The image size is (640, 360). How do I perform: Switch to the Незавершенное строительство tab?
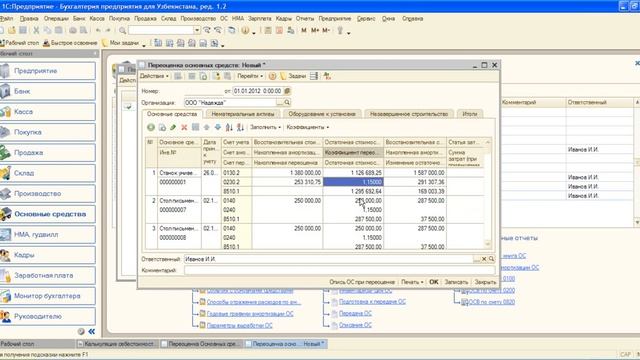[x=409, y=114]
